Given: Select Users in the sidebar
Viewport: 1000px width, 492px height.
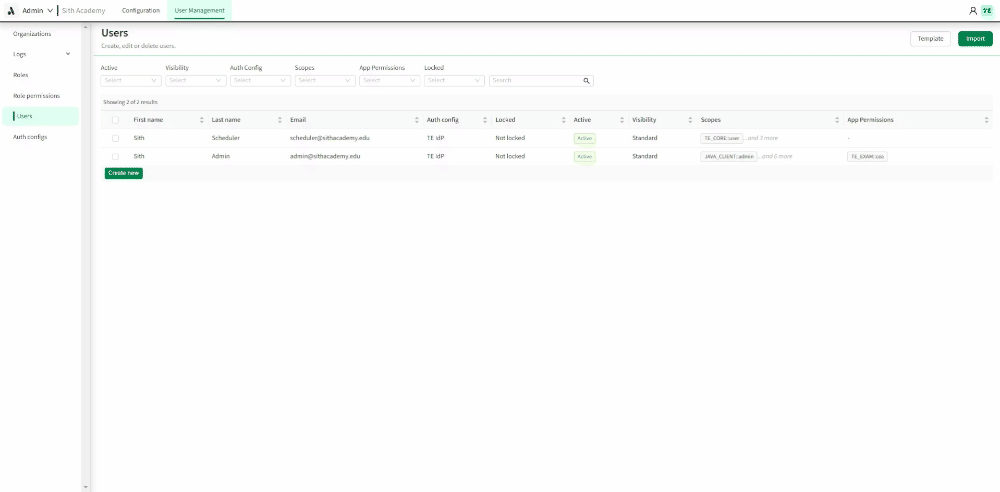Looking at the screenshot, I should (x=41, y=116).
